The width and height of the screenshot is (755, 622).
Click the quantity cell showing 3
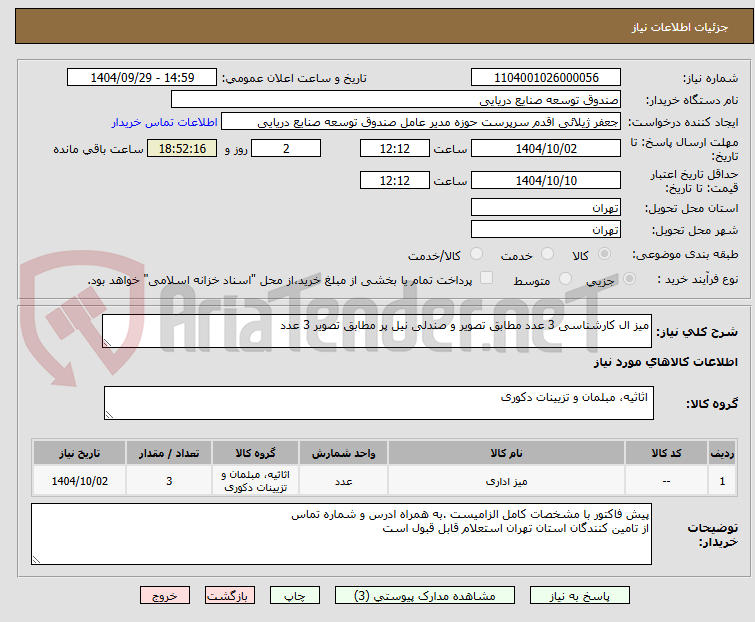169,481
